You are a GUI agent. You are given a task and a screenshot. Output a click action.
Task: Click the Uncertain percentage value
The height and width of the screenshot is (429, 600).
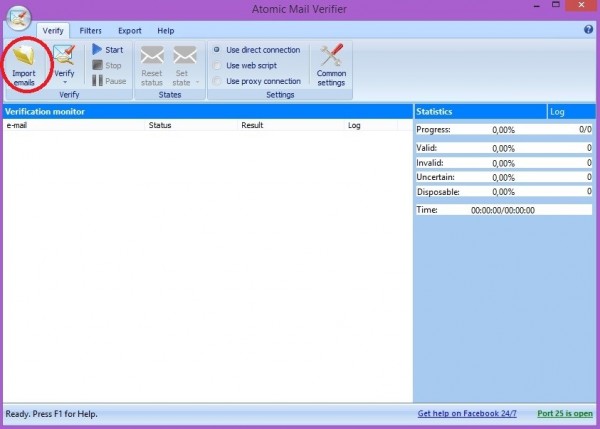click(504, 178)
